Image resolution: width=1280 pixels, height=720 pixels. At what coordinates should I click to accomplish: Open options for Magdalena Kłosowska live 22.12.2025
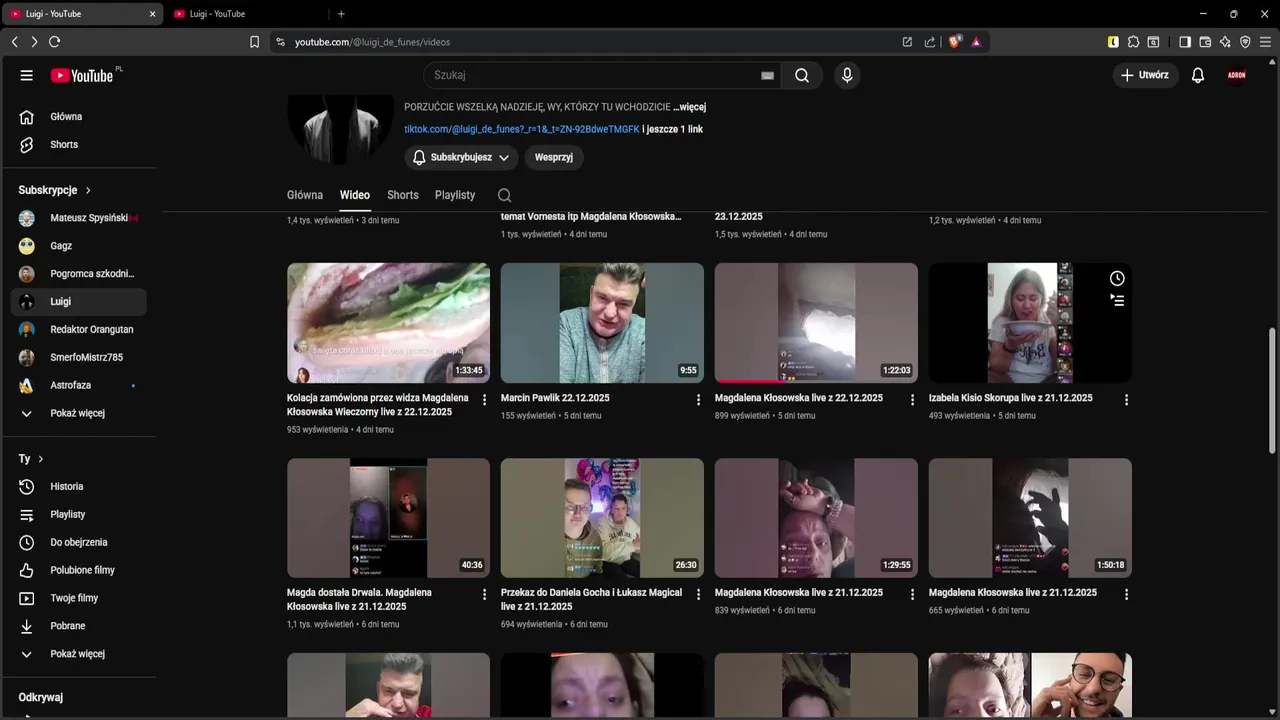[912, 399]
